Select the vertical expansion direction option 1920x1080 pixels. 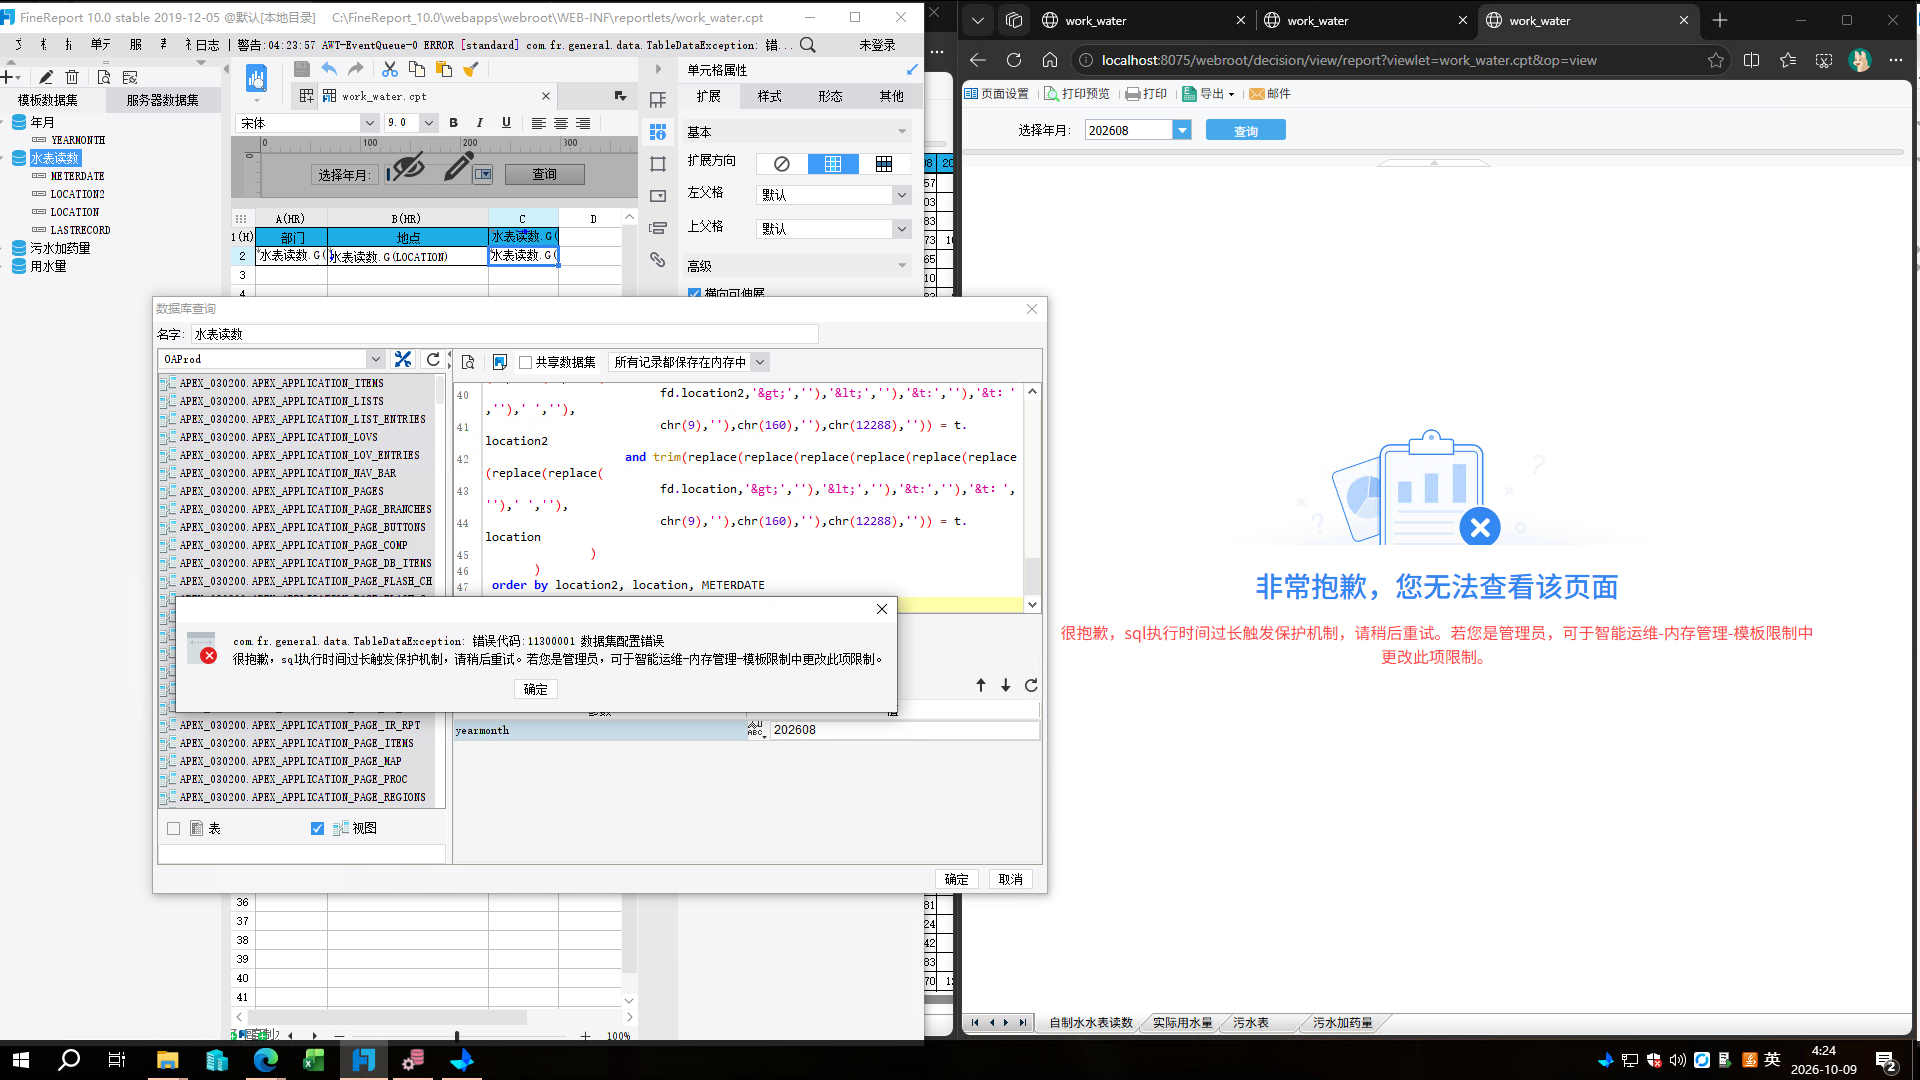coord(833,164)
